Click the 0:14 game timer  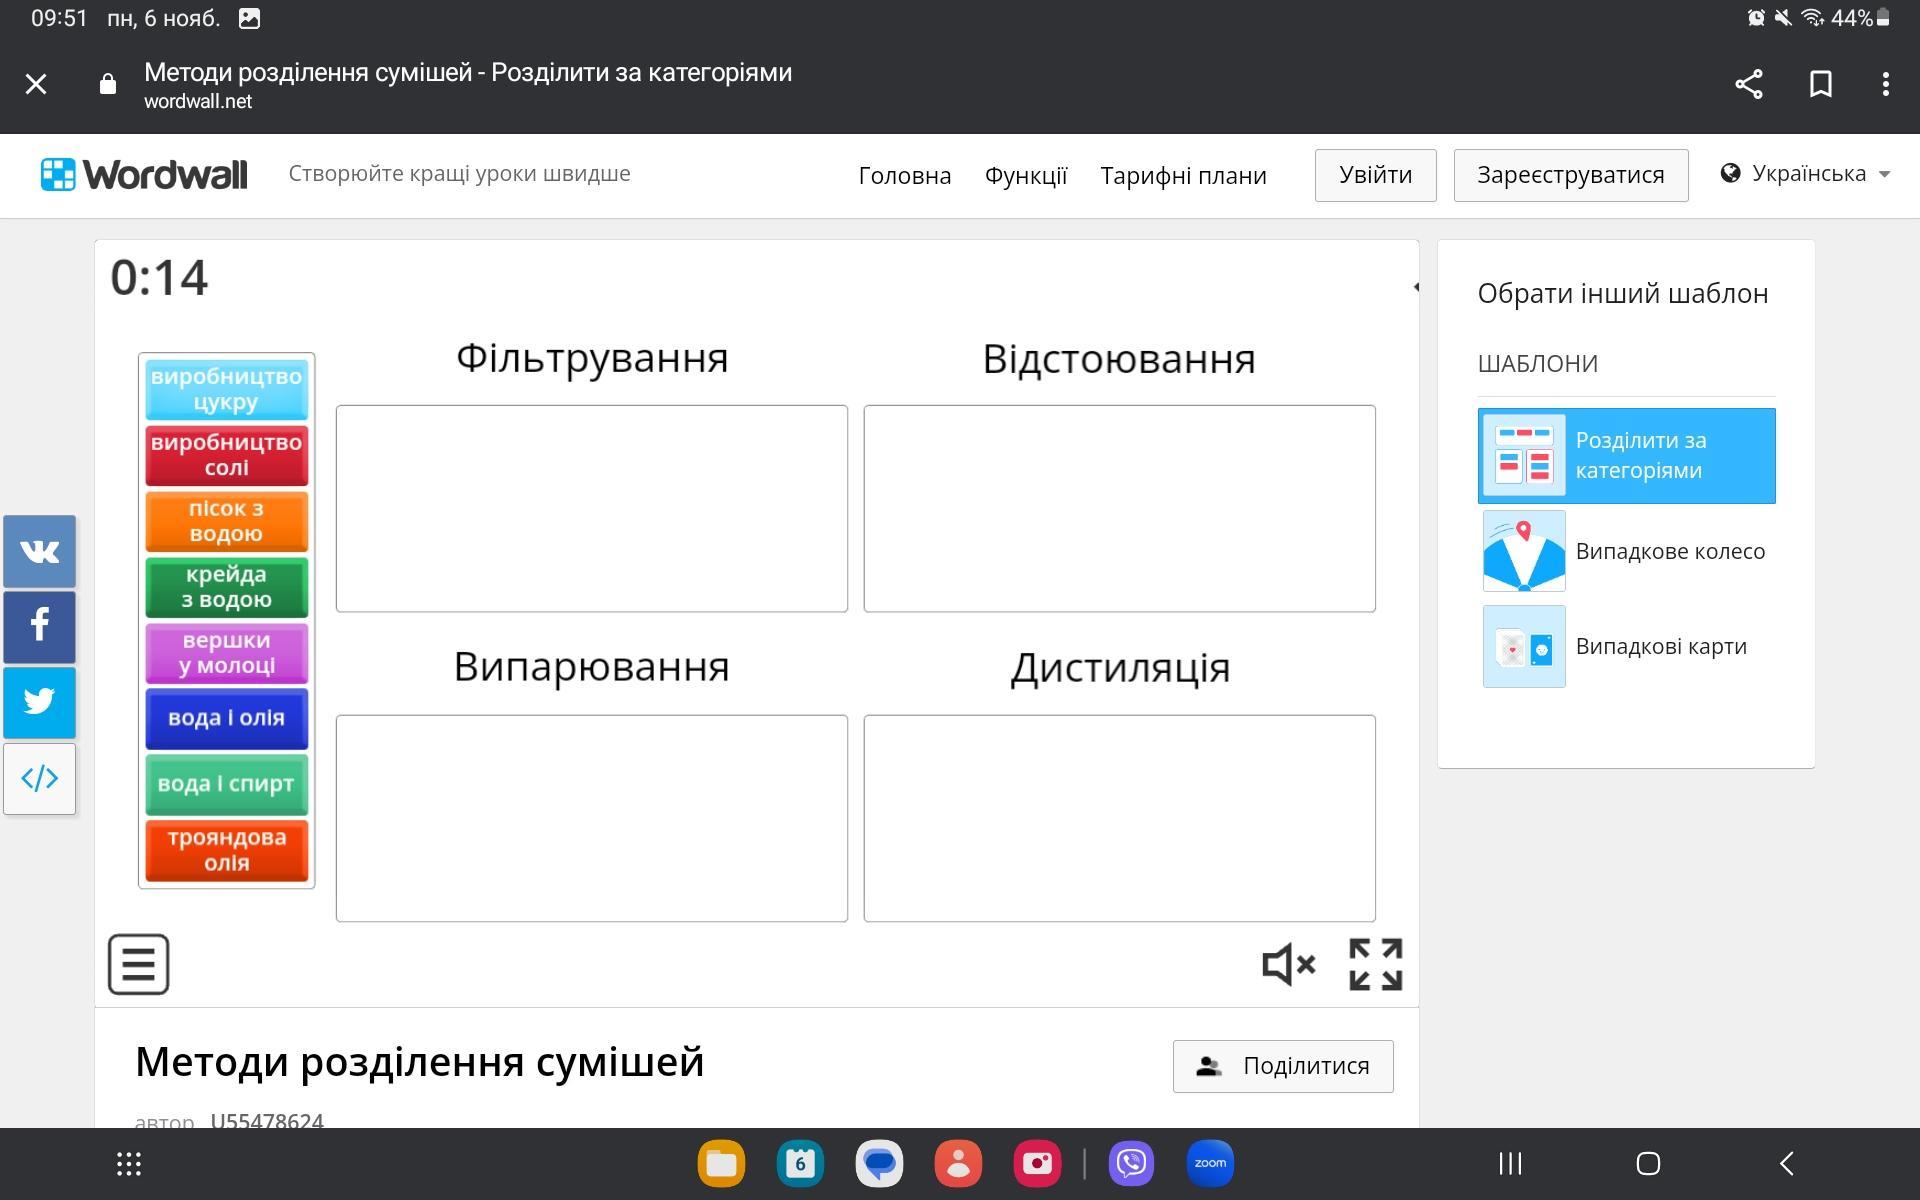[x=160, y=278]
